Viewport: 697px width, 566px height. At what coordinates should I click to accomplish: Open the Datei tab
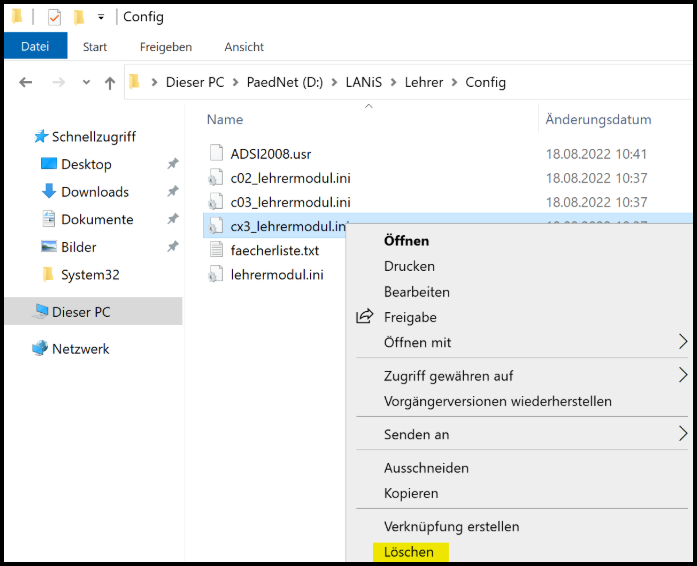(35, 46)
